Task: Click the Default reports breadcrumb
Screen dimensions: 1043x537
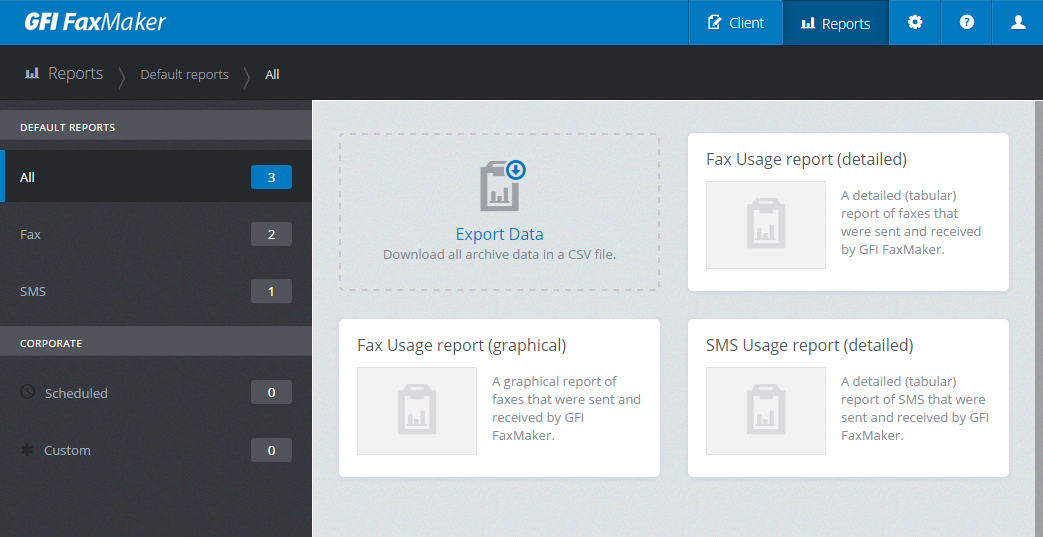Action: [x=184, y=75]
